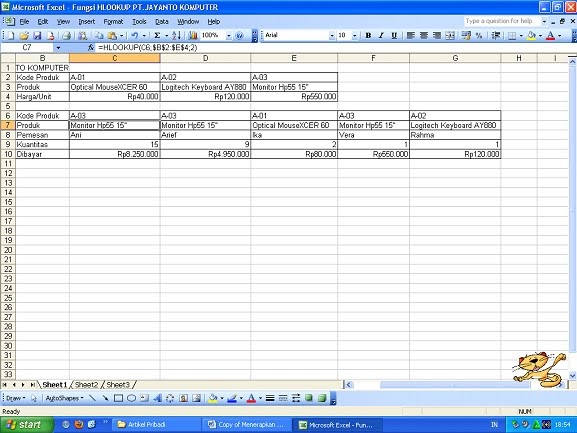This screenshot has height=433, width=577.
Task: Open the Undo history dropdown arrow
Action: click(x=144, y=36)
